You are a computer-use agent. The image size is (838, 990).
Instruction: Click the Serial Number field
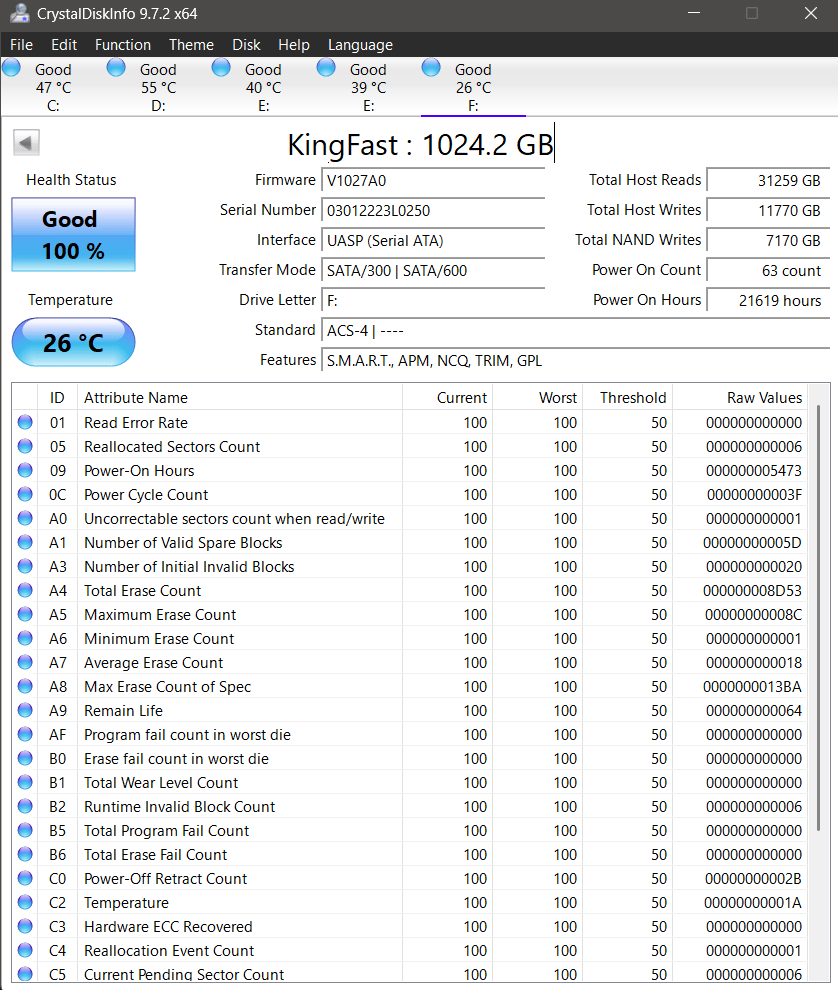pyautogui.click(x=433, y=210)
